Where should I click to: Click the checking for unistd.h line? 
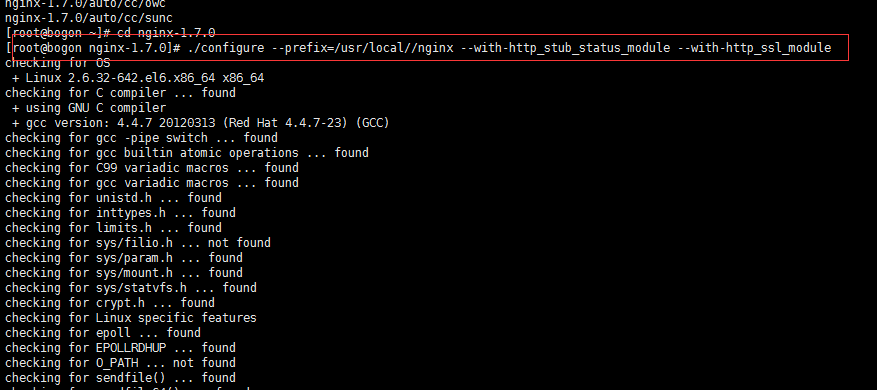pos(114,198)
